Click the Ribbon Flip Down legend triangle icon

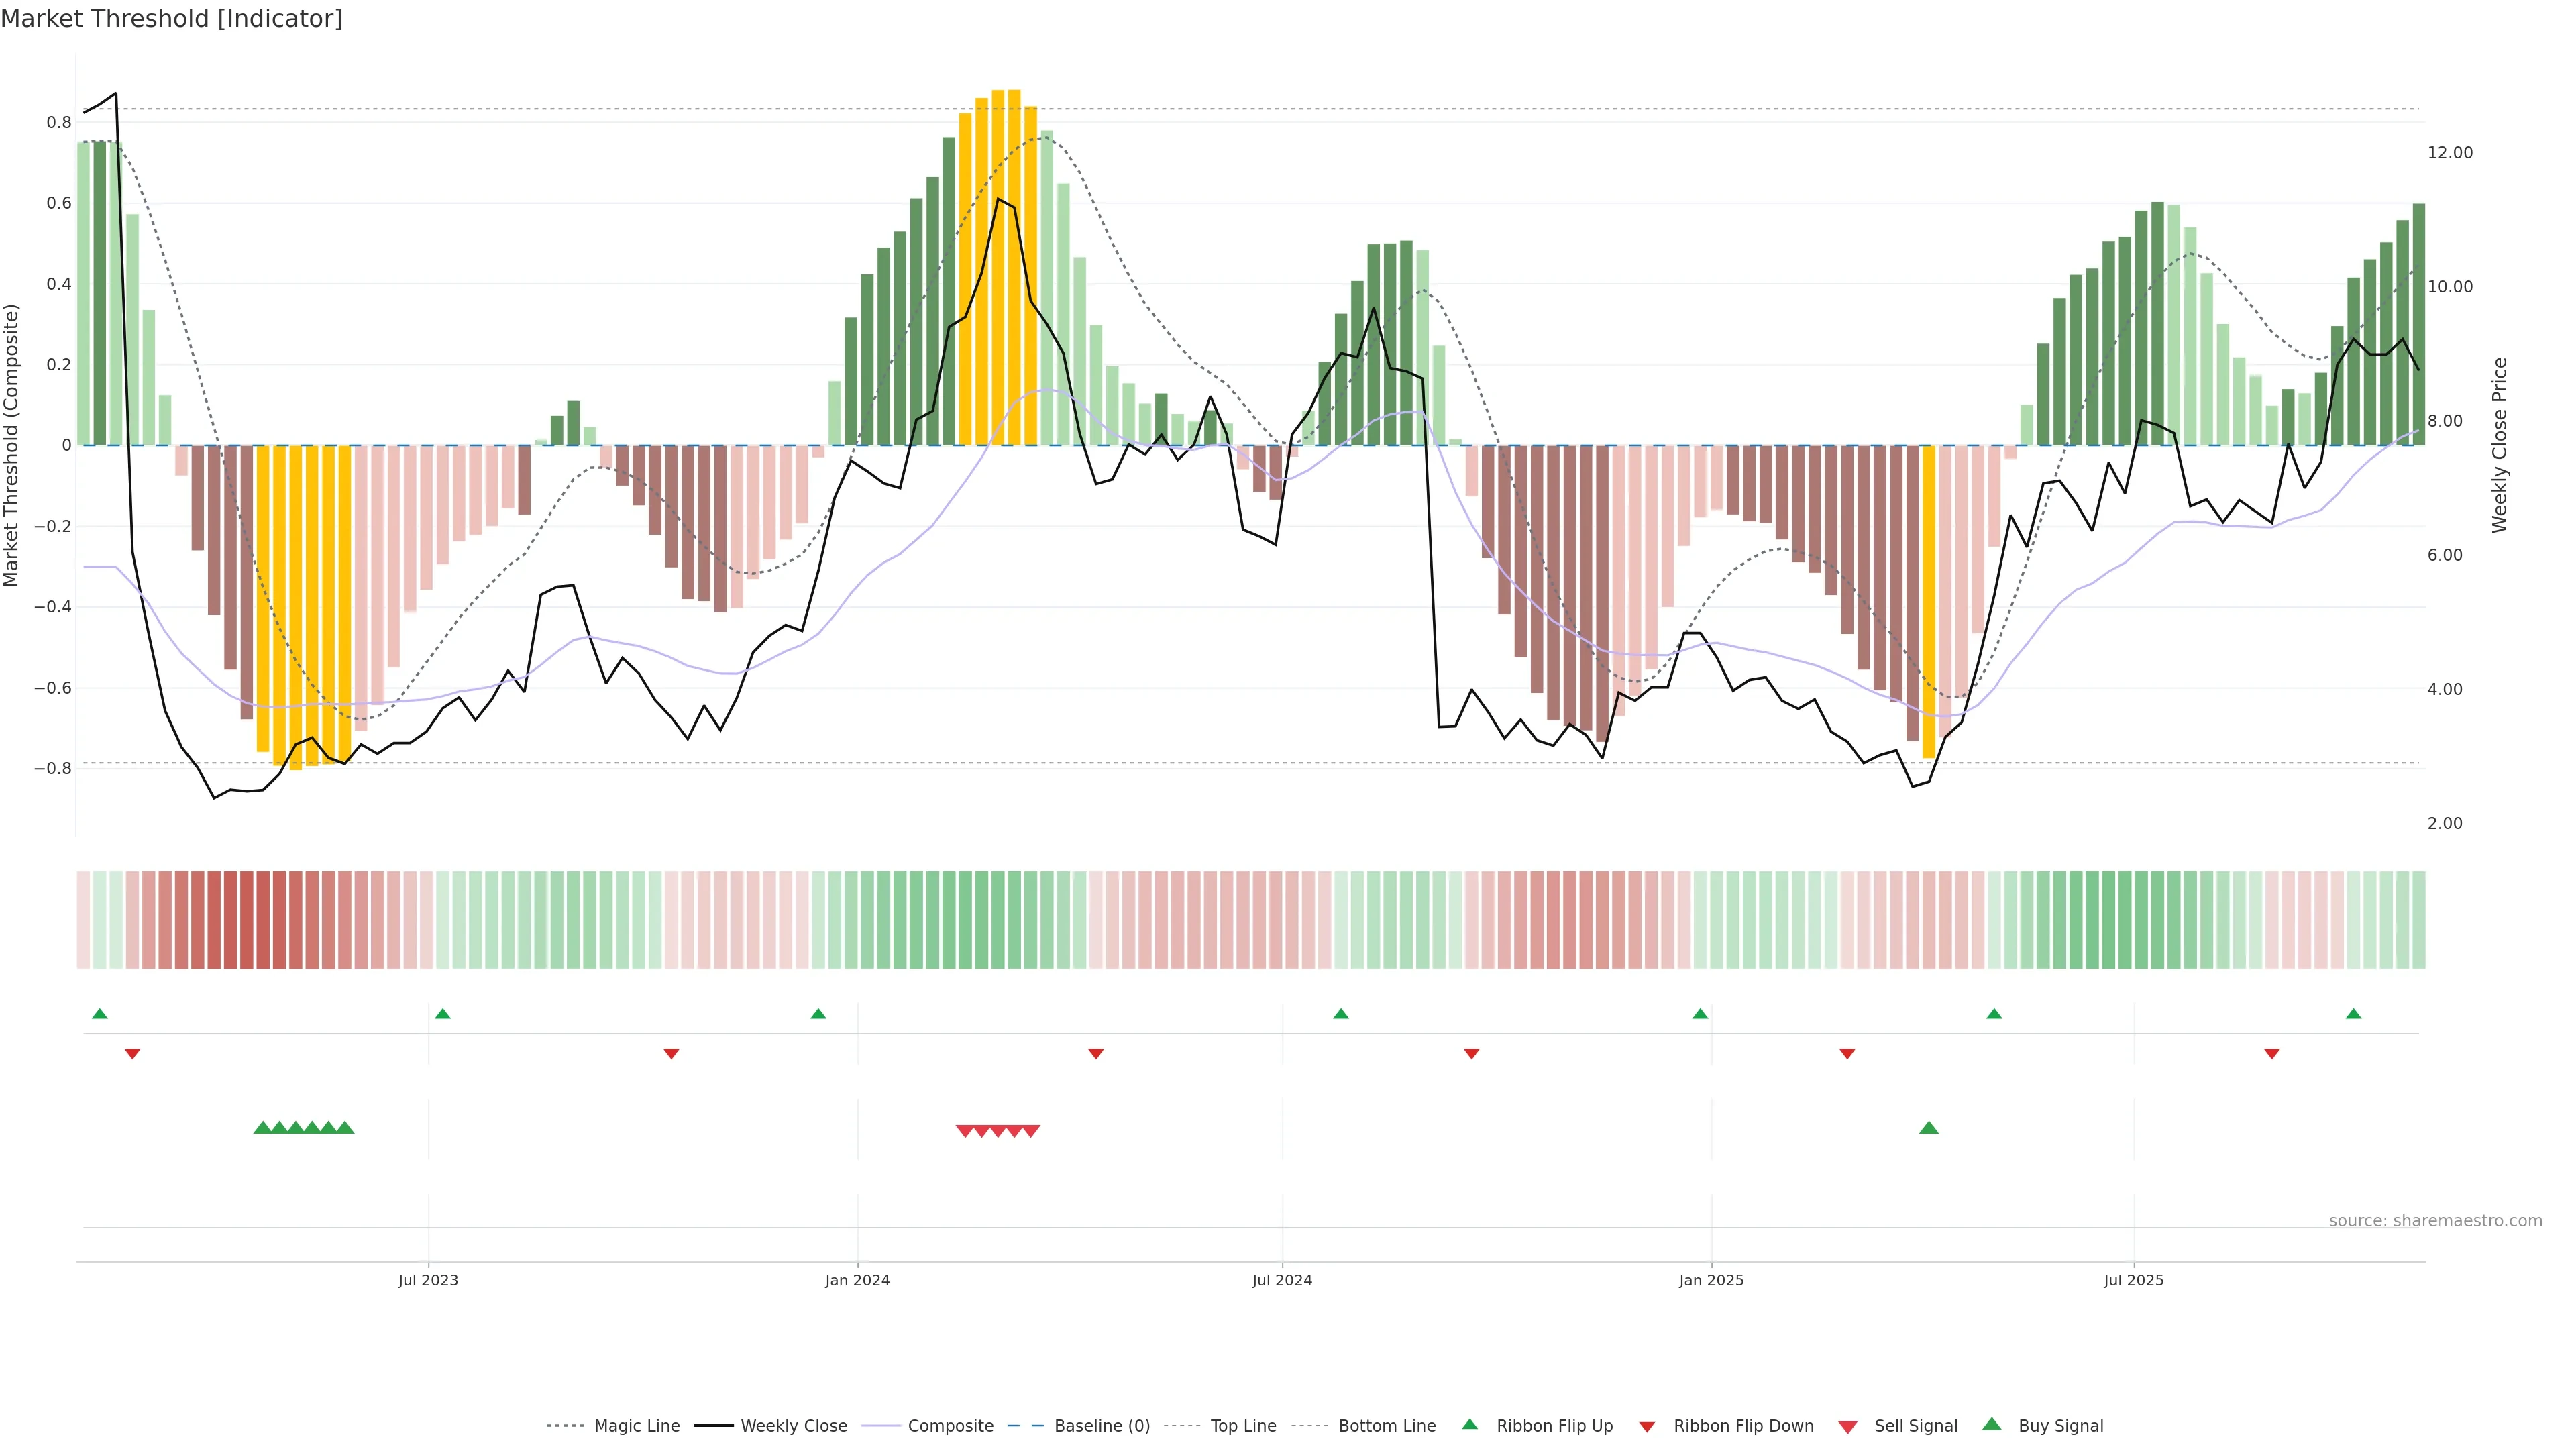point(1647,1427)
